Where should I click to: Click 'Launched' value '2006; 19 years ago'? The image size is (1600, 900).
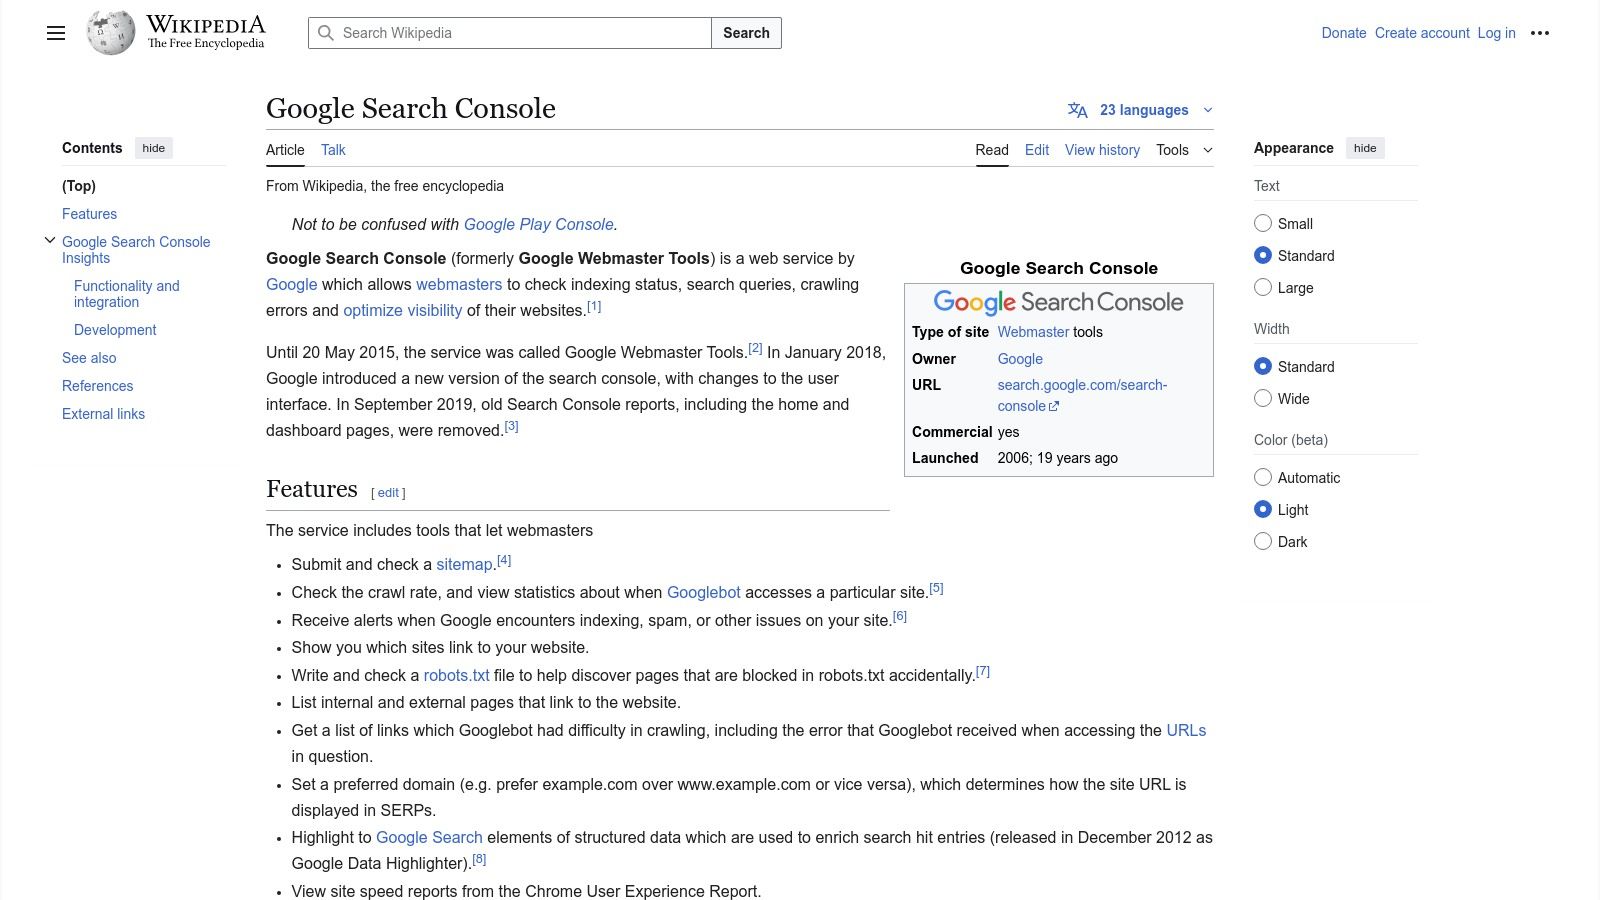[1057, 458]
